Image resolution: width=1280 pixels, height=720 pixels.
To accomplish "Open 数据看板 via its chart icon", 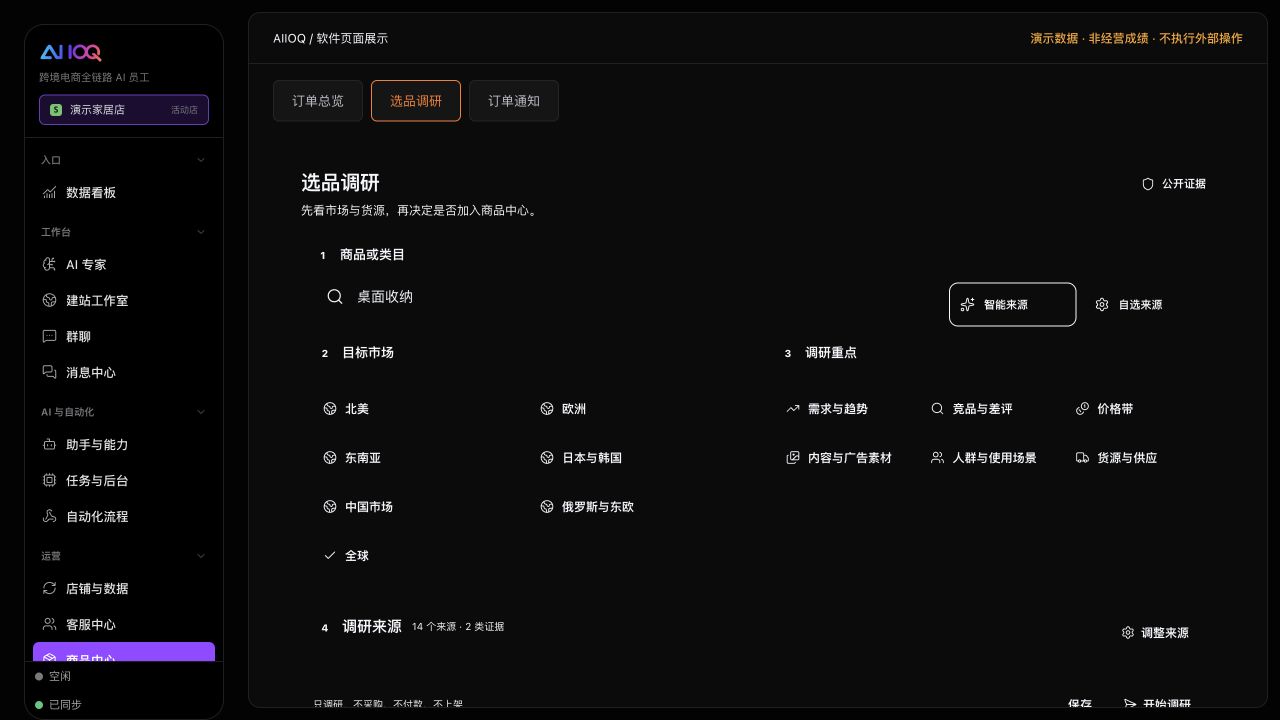I will point(49,193).
